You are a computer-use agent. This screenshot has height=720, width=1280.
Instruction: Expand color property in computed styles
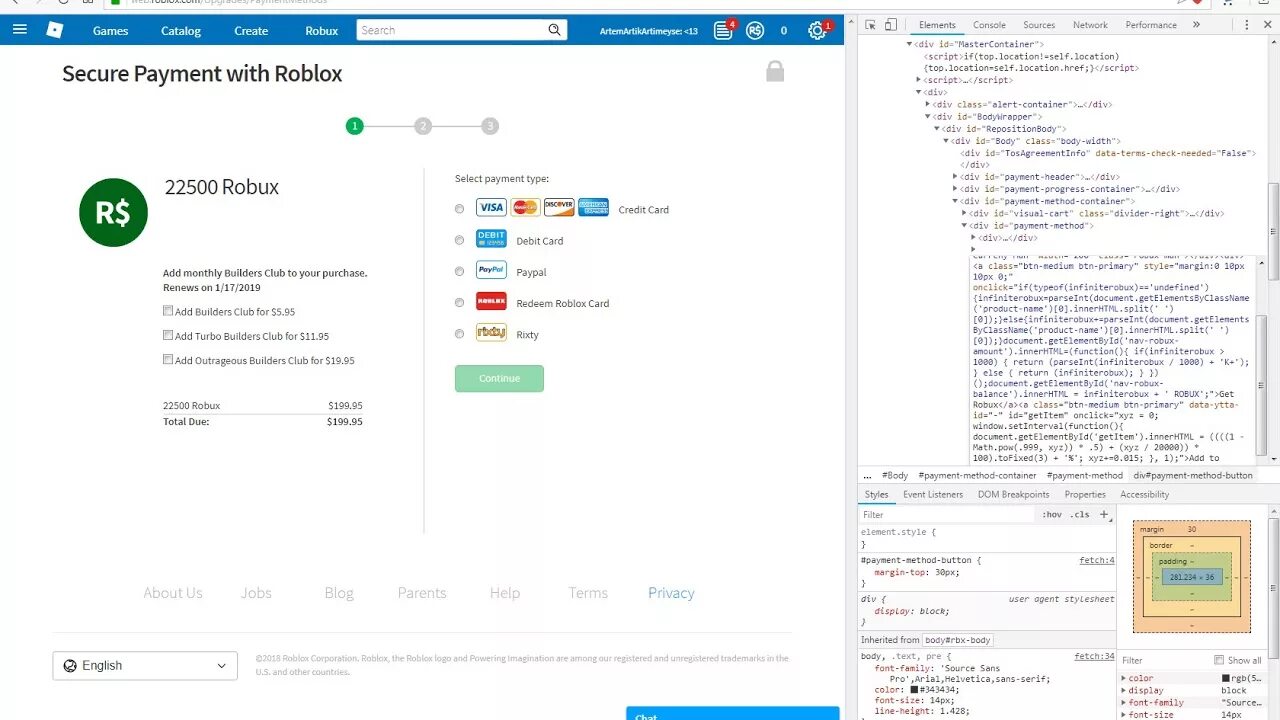click(1124, 678)
